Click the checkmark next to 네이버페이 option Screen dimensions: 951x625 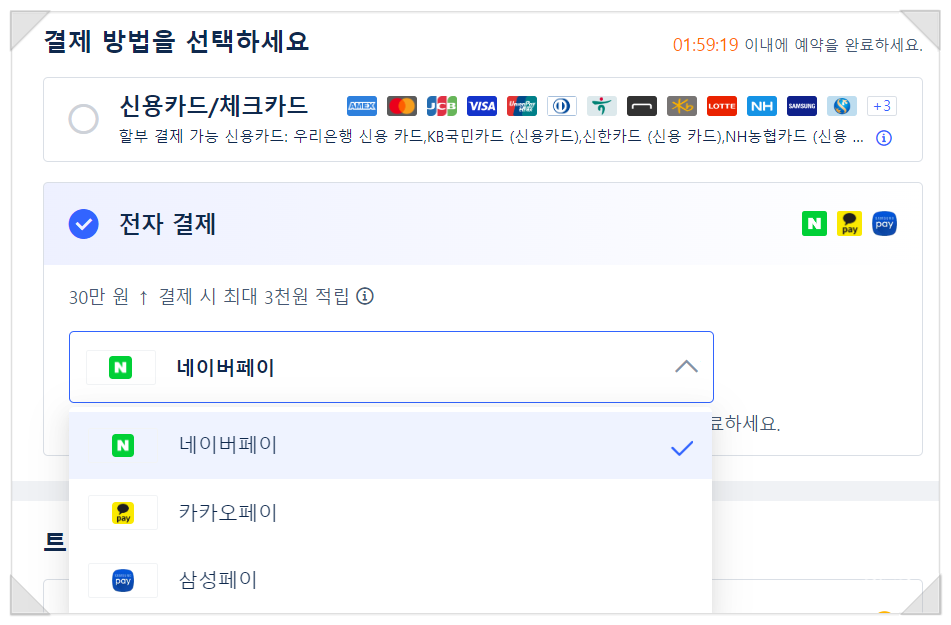[x=682, y=449]
